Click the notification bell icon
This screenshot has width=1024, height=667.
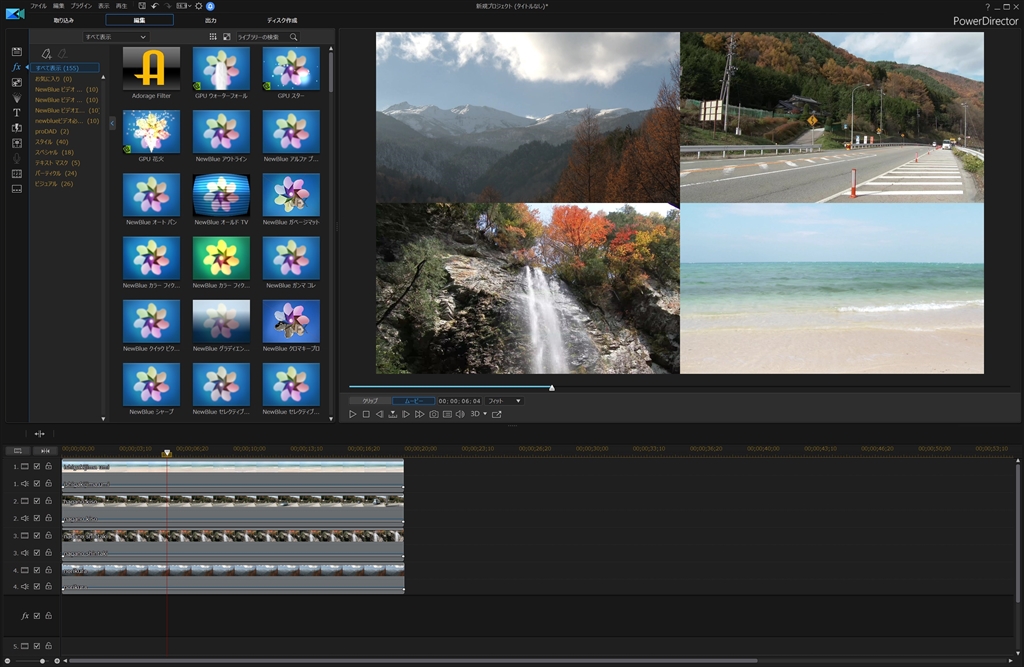coord(210,6)
